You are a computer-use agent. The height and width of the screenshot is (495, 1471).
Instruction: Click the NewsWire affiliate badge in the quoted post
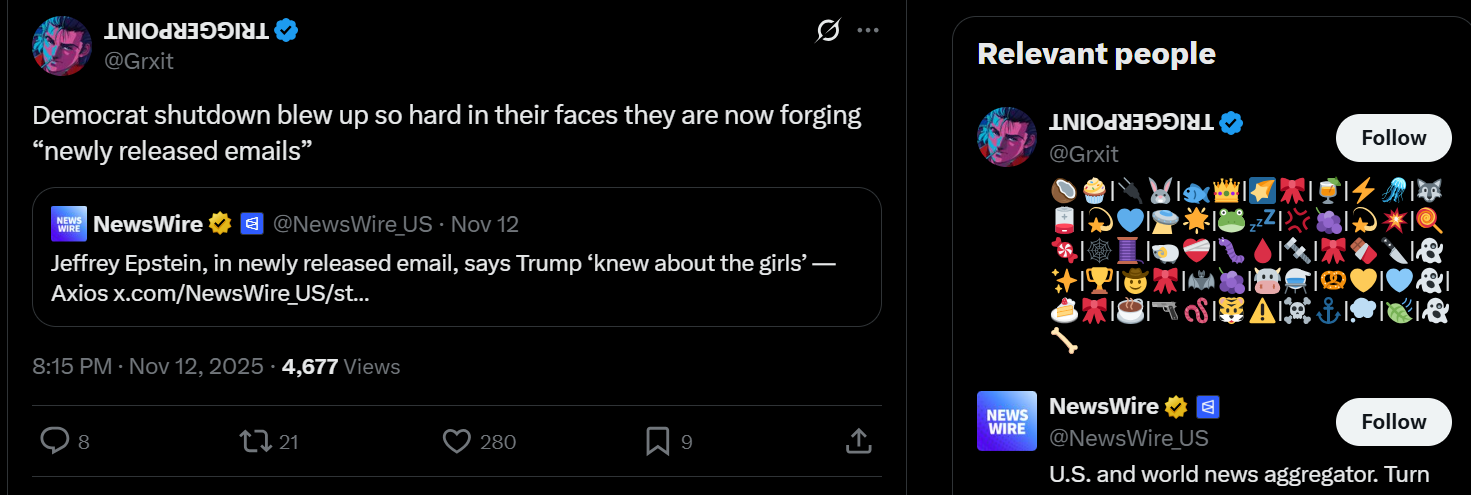tap(251, 224)
